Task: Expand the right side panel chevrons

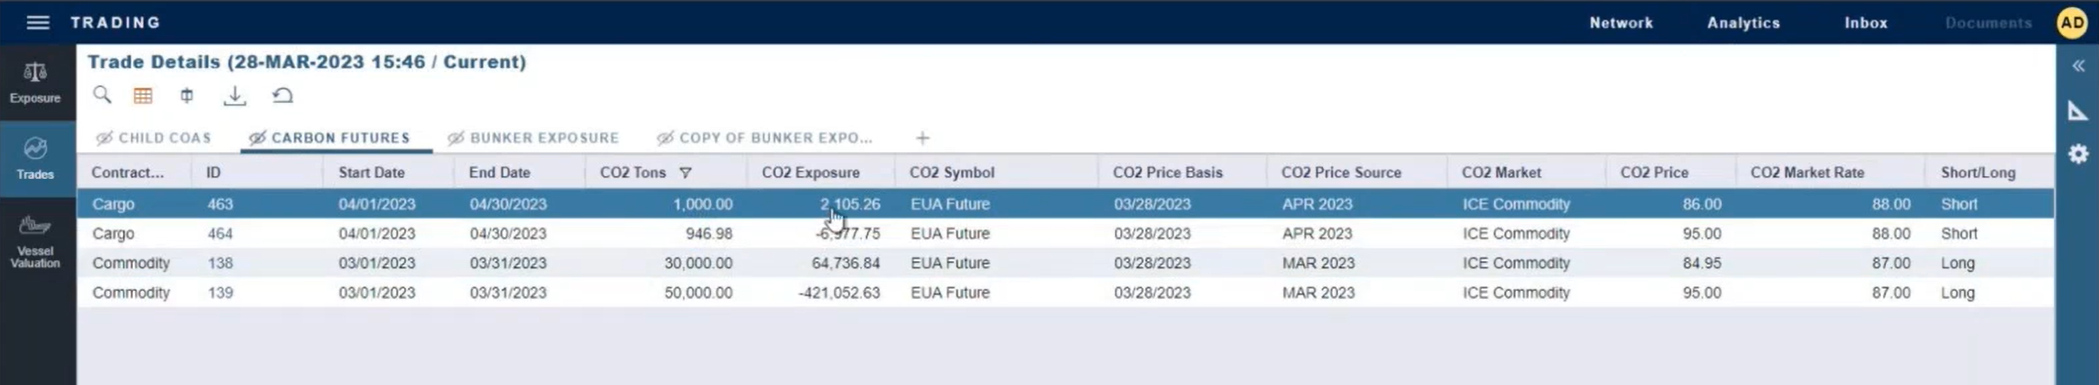Action: point(2078,66)
